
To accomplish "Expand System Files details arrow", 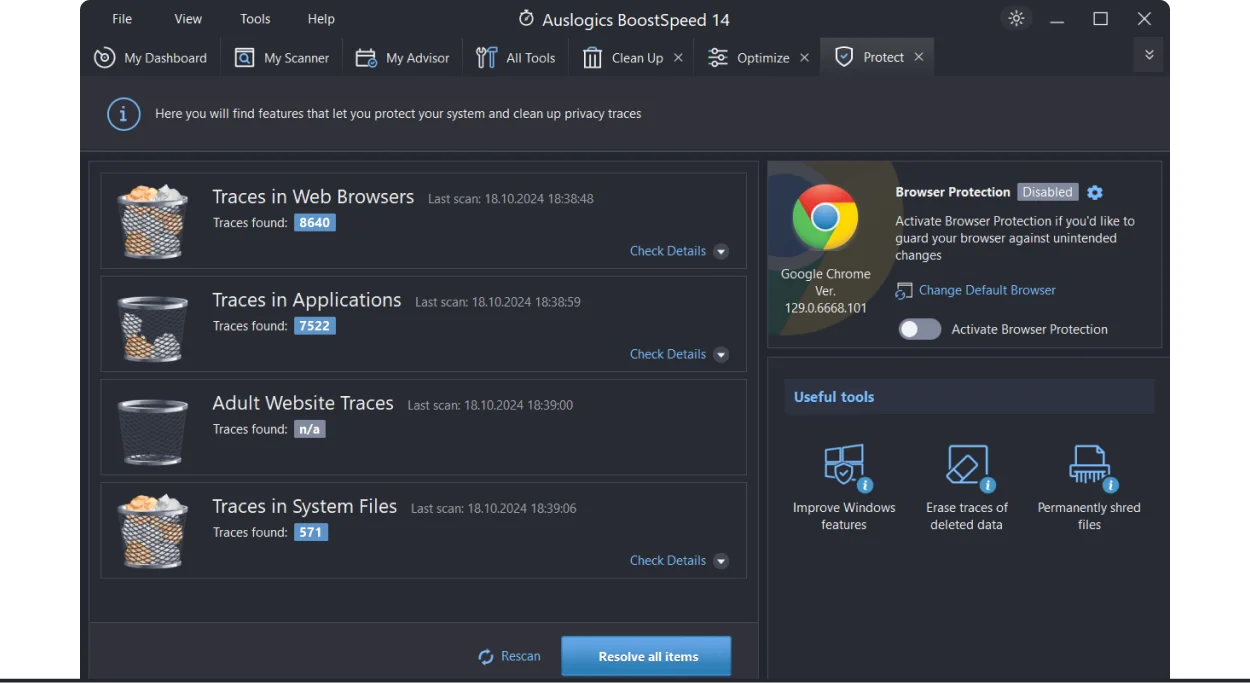I will pos(721,561).
